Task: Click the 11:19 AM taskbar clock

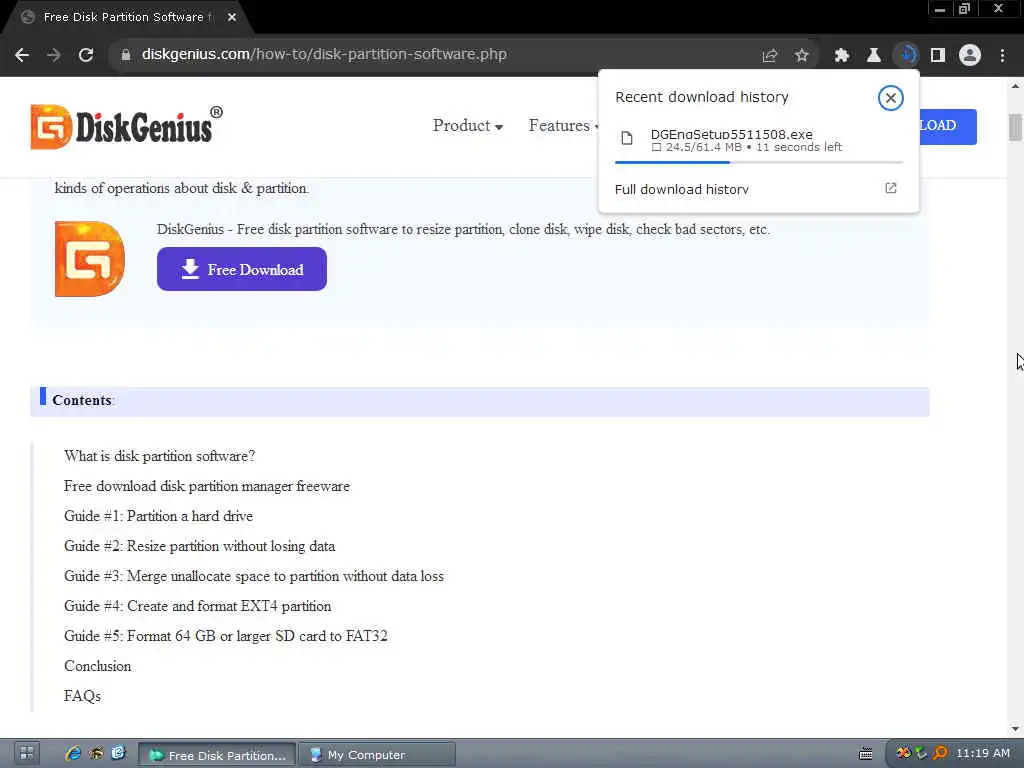Action: pyautogui.click(x=983, y=754)
